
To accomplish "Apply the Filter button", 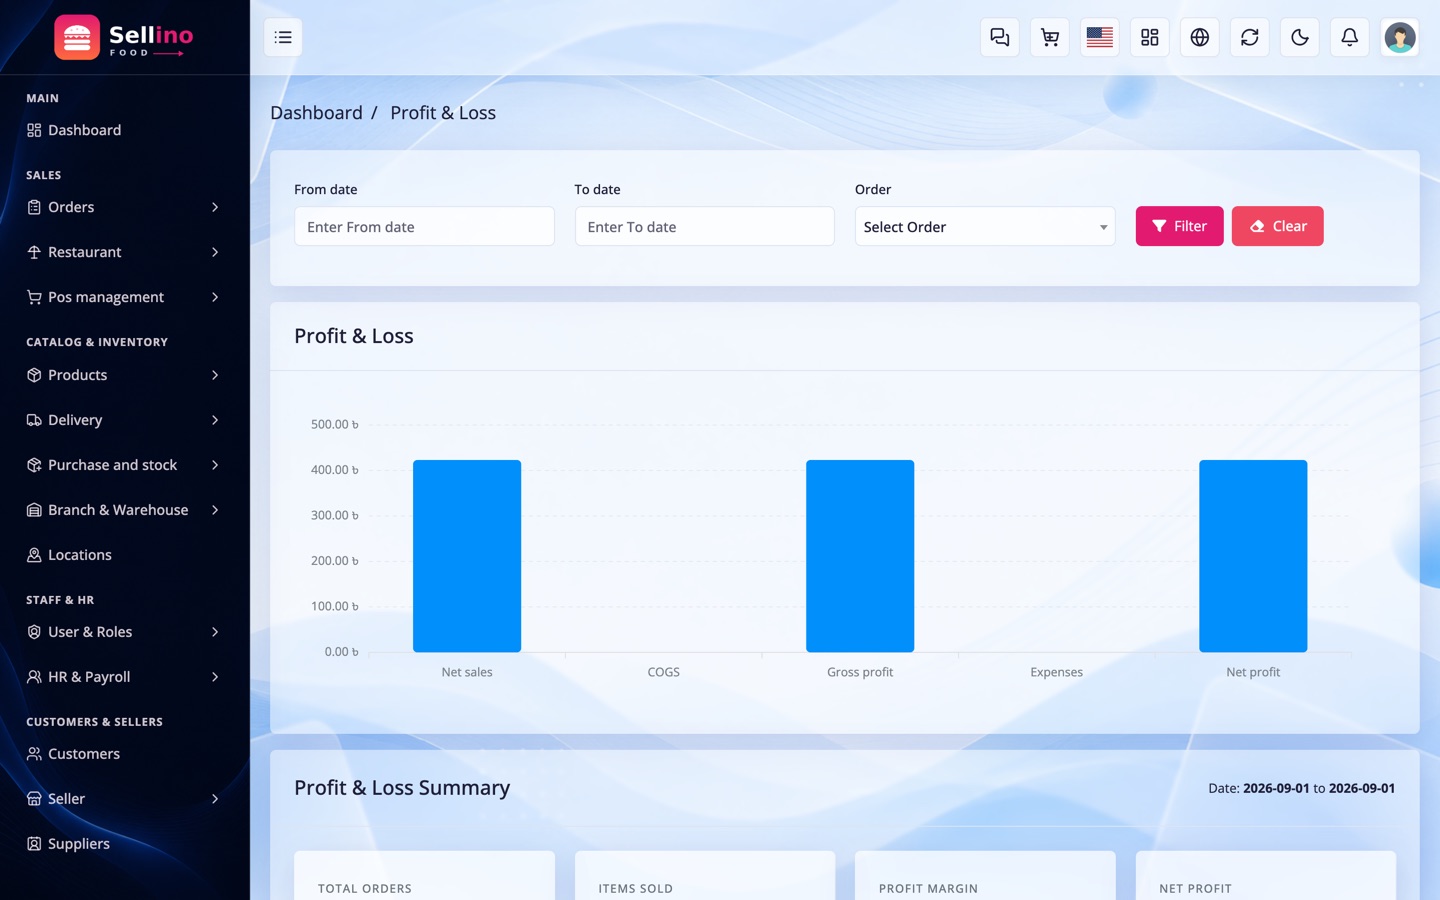I will [1179, 226].
